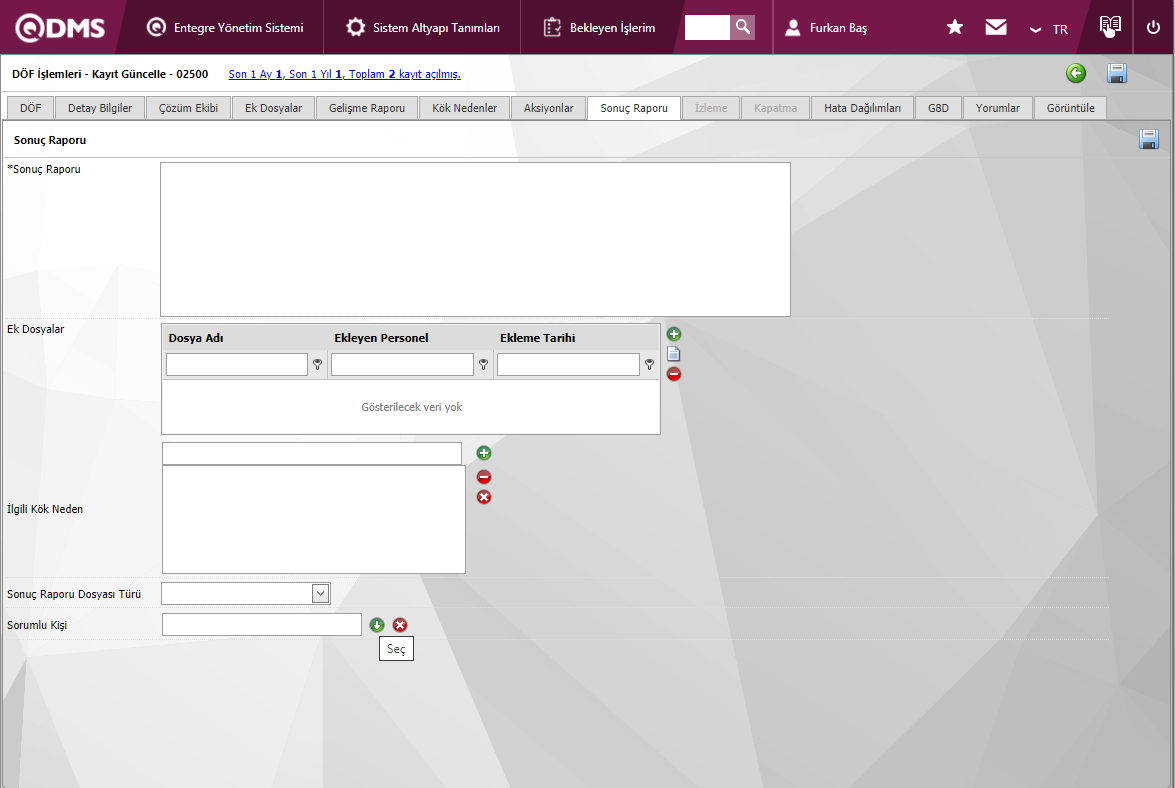Click the header save disk icon
1175x788 pixels.
coord(1117,73)
